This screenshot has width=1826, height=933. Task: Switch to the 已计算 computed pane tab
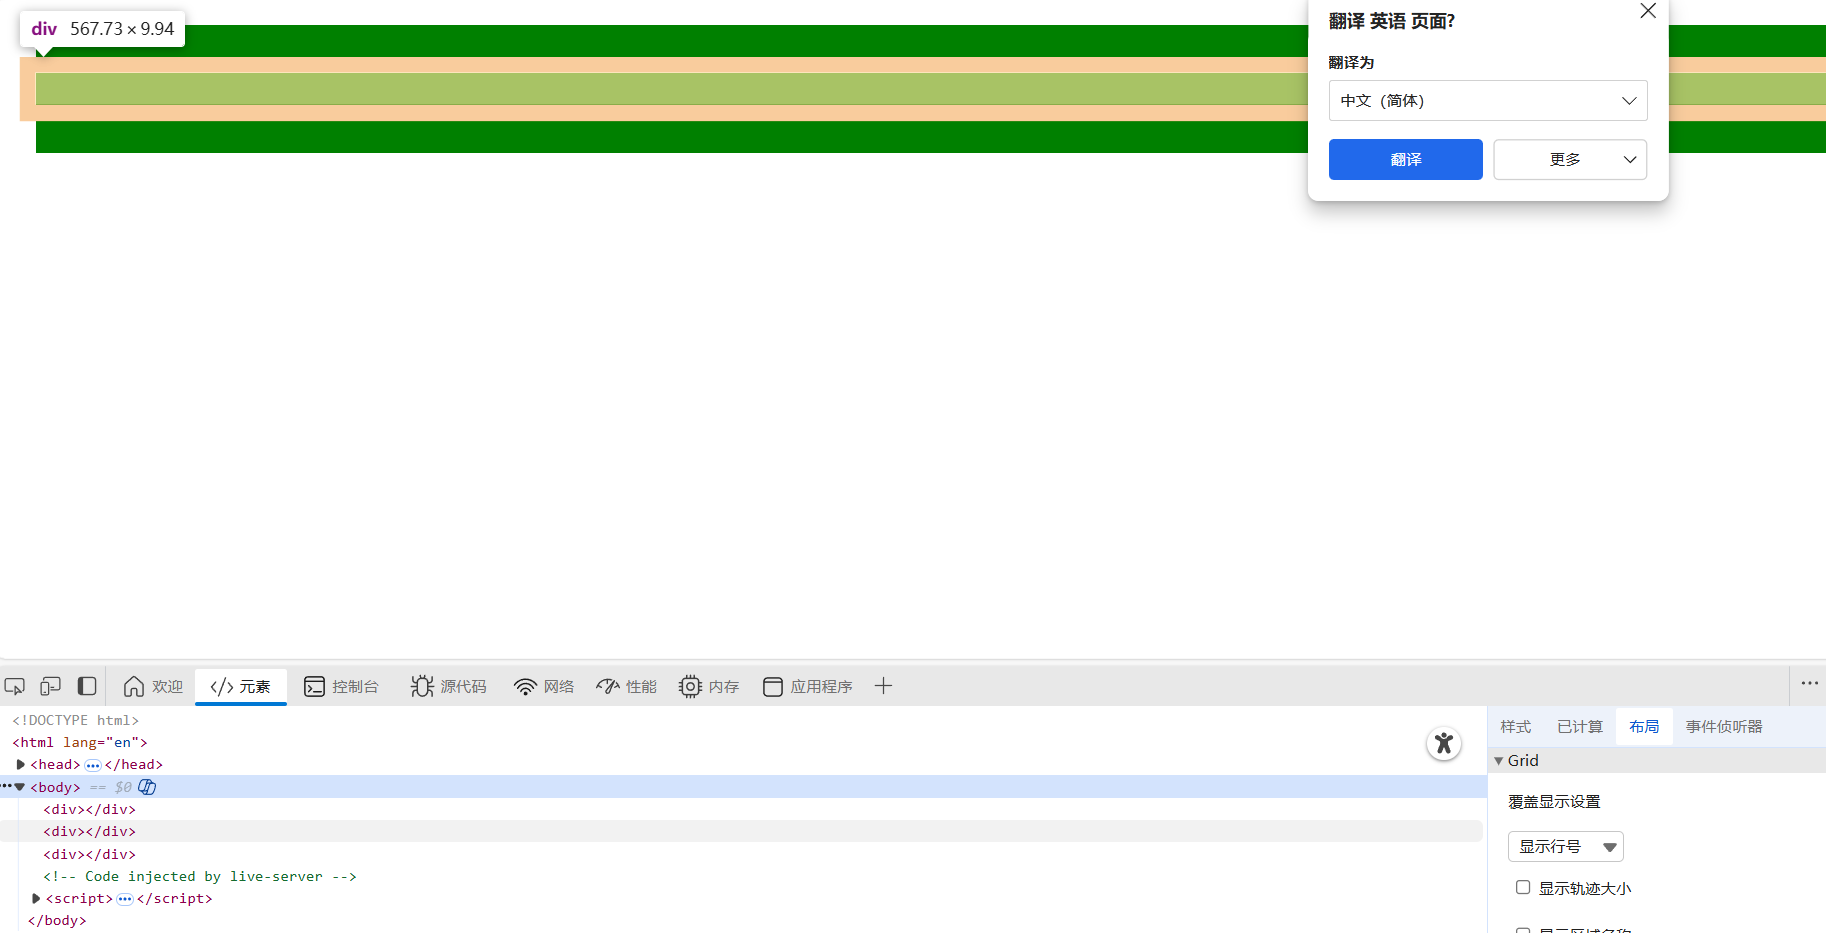pyautogui.click(x=1580, y=727)
